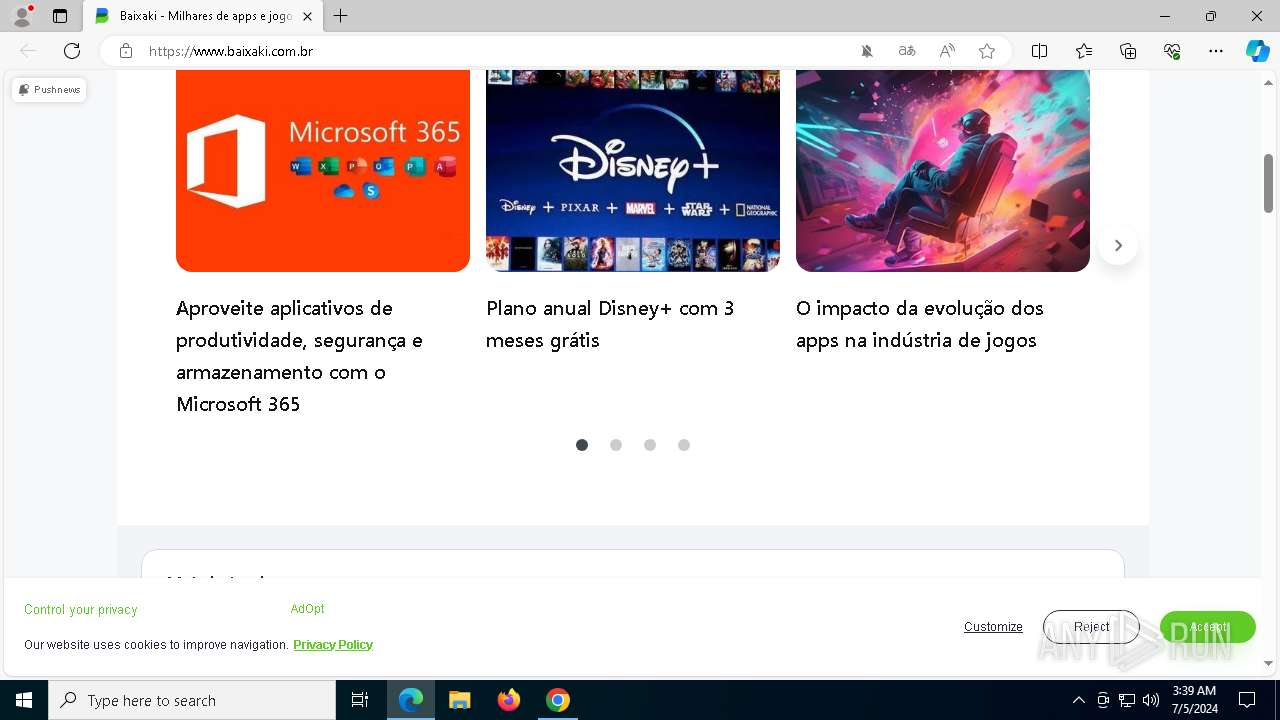This screenshot has width=1280, height=720.
Task: Accept cookies in the privacy banner
Action: click(x=1208, y=627)
